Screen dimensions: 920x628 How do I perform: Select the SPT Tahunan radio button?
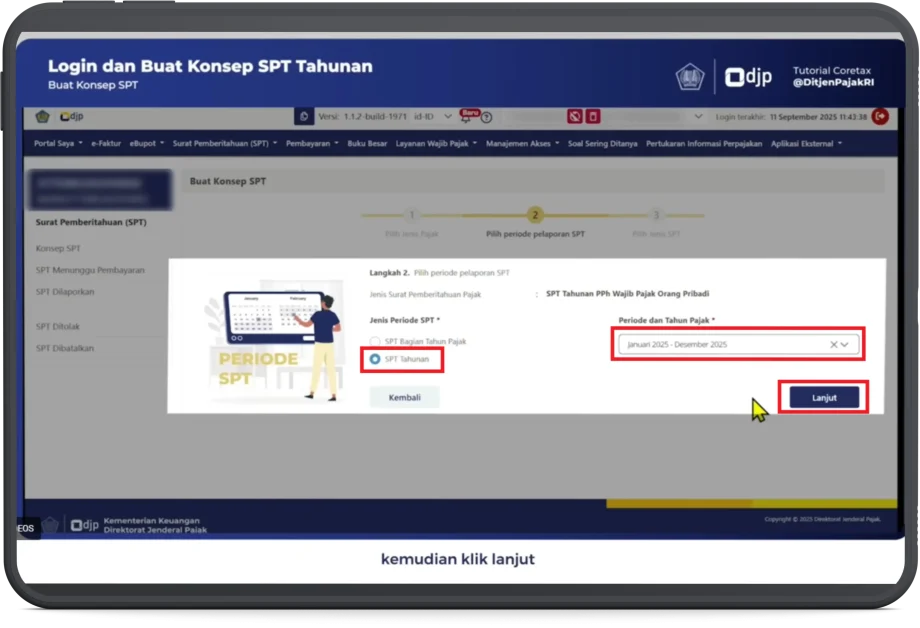point(375,359)
